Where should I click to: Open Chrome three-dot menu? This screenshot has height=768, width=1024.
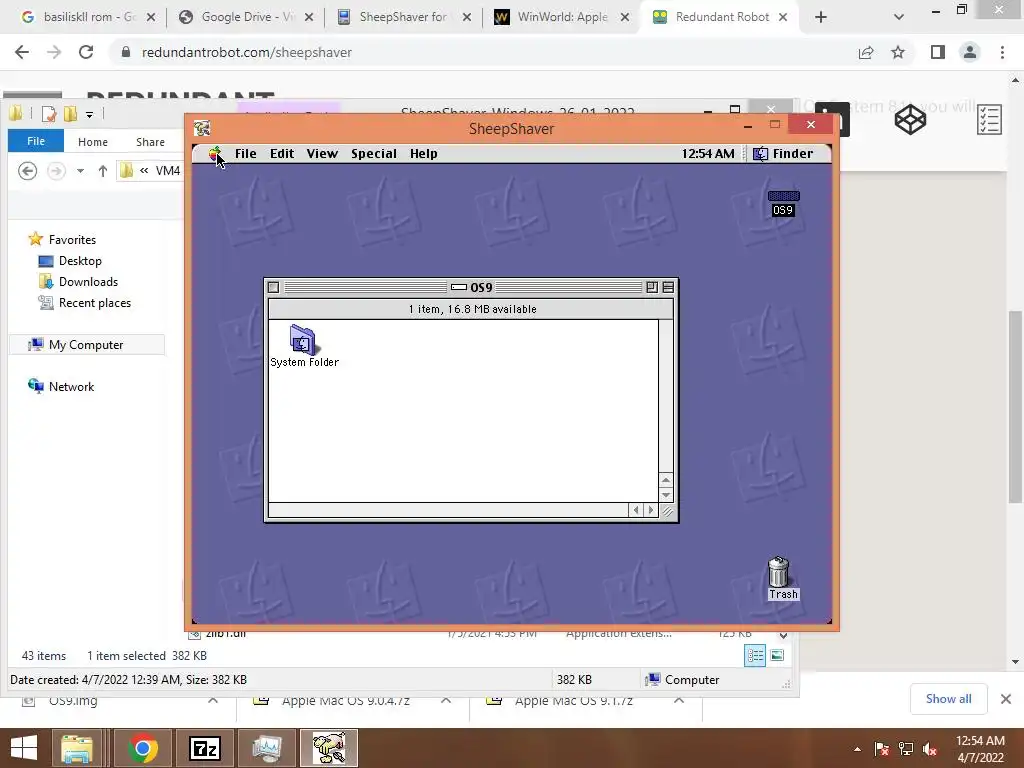(1002, 52)
